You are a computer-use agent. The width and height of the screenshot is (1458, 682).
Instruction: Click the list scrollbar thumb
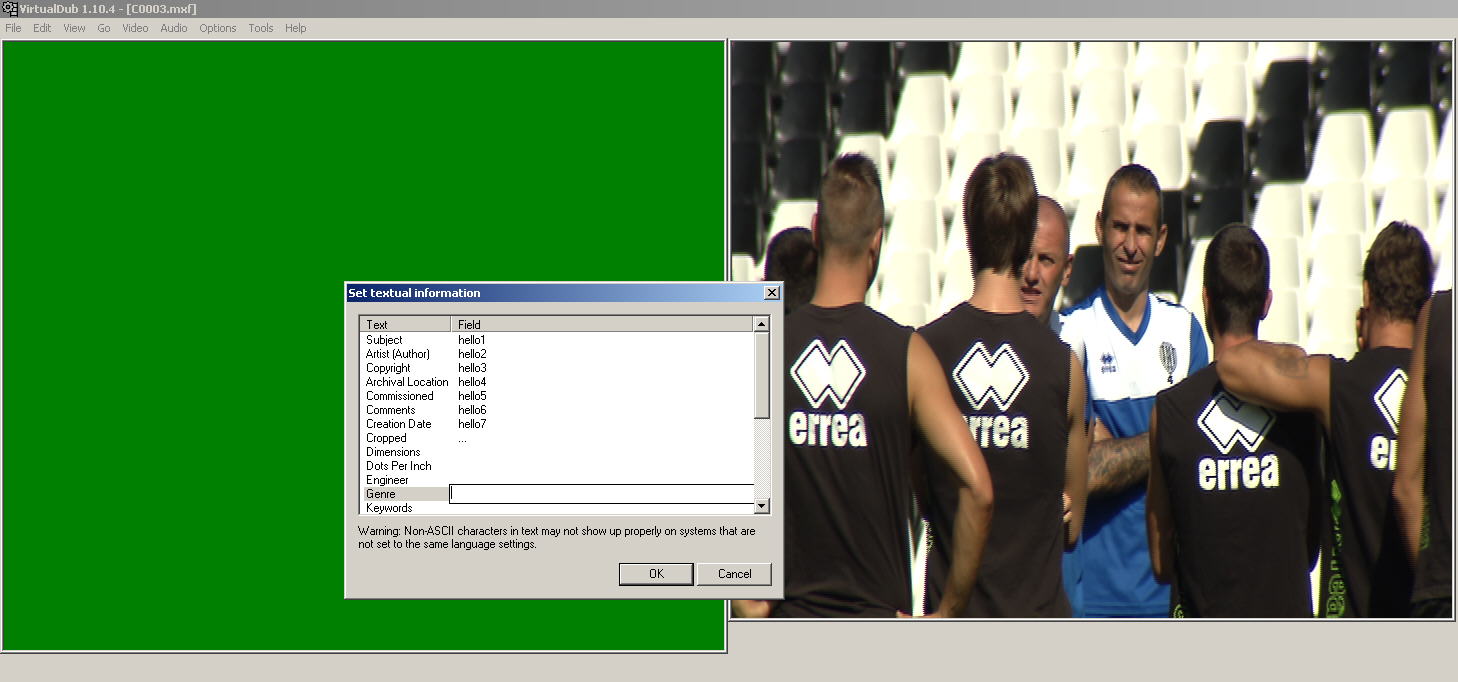762,375
